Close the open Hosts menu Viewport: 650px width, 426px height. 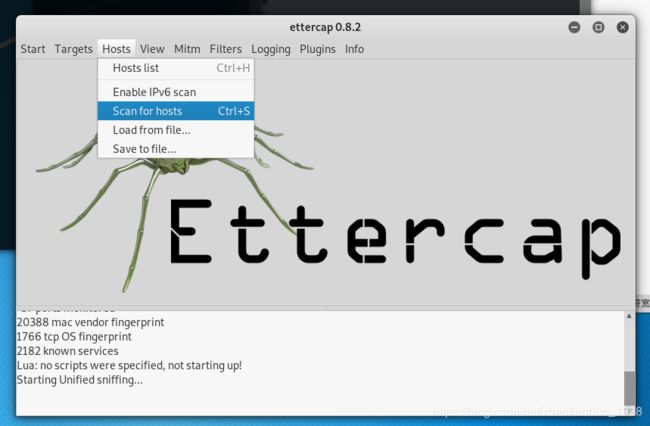click(x=116, y=49)
